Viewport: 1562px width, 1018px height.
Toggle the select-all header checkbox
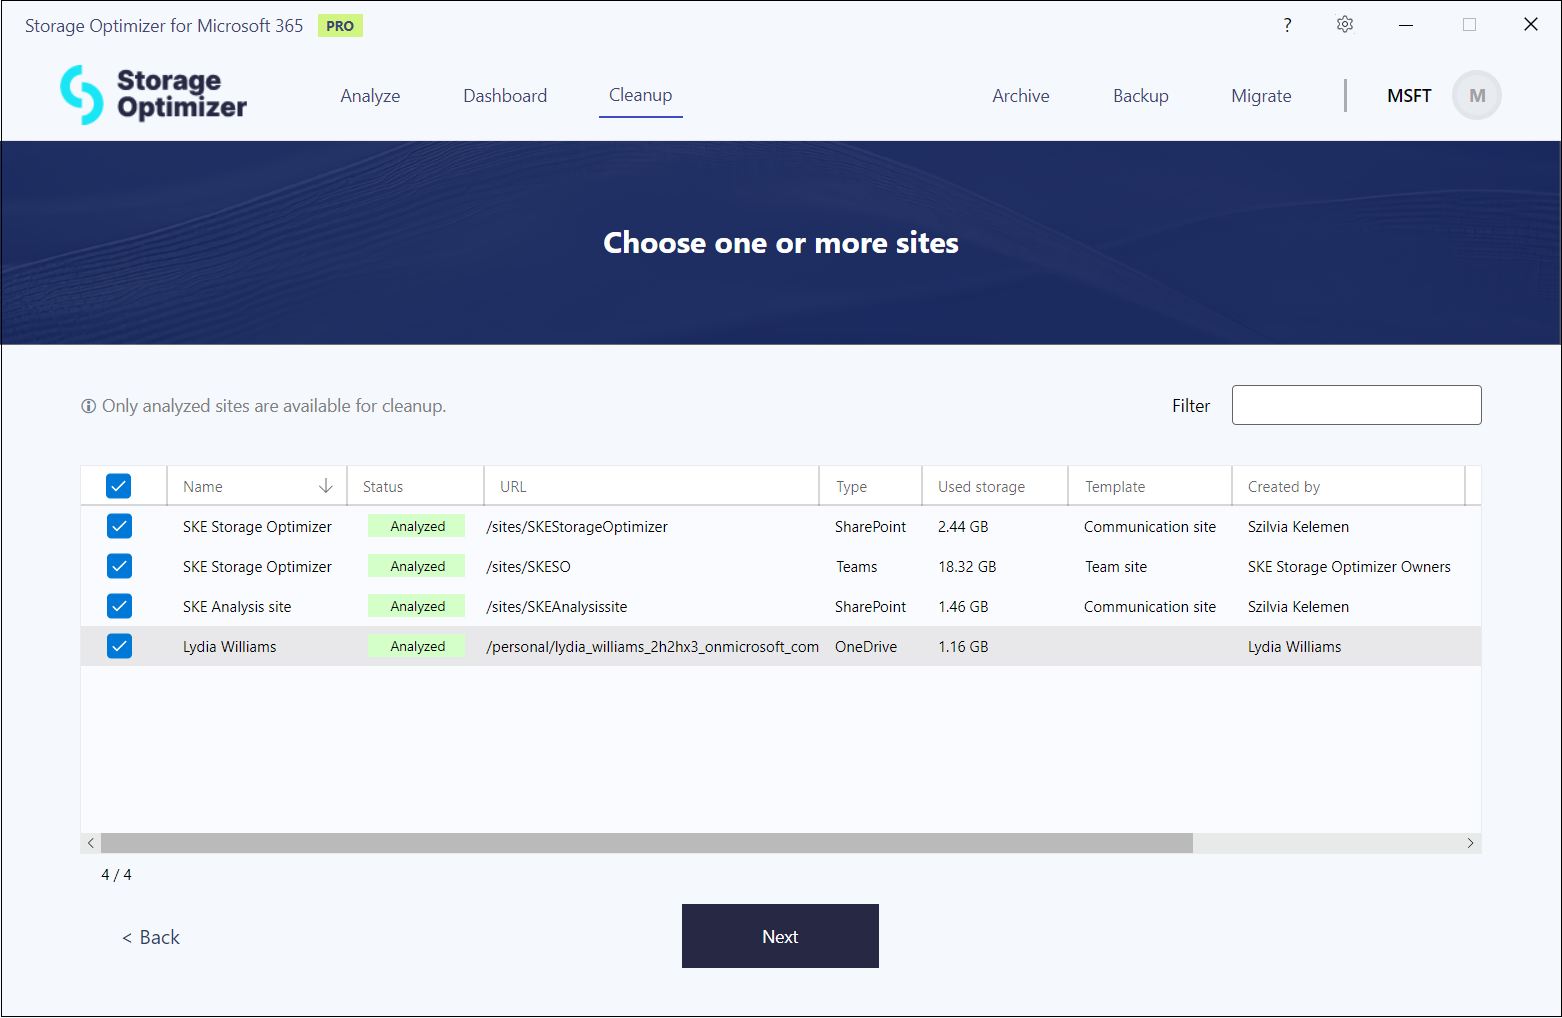pyautogui.click(x=119, y=486)
